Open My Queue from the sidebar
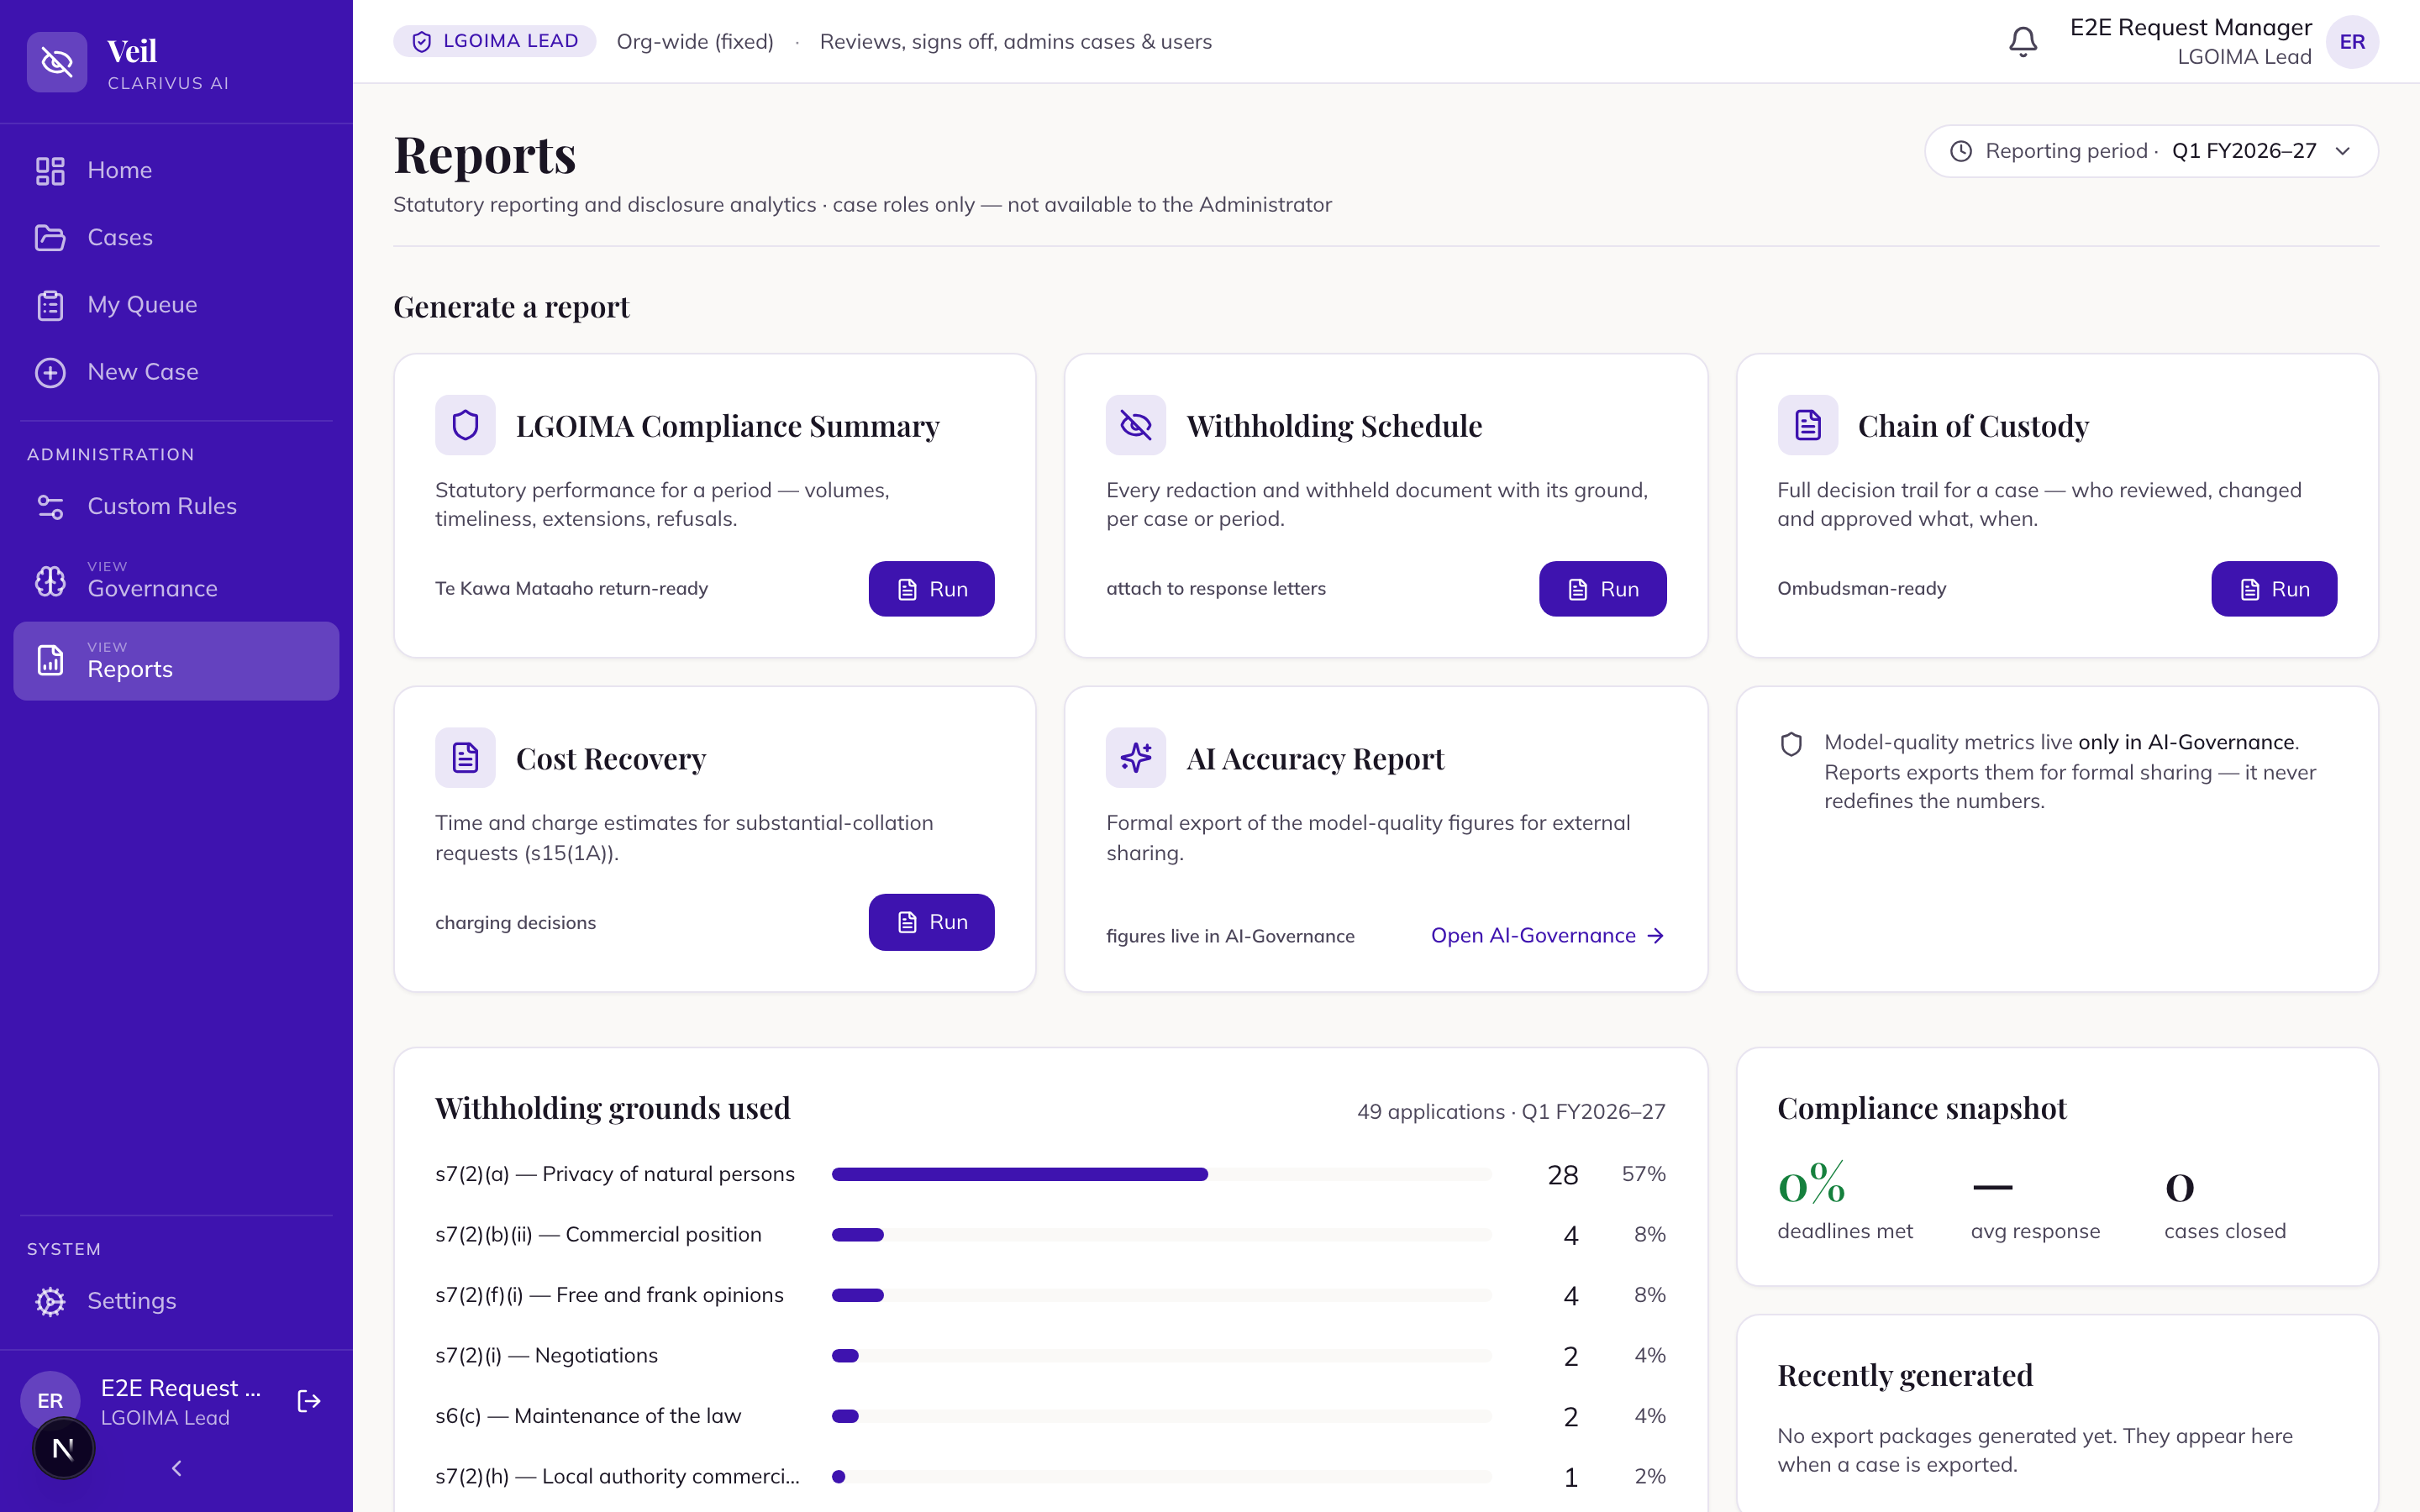Image resolution: width=2420 pixels, height=1512 pixels. [x=176, y=305]
